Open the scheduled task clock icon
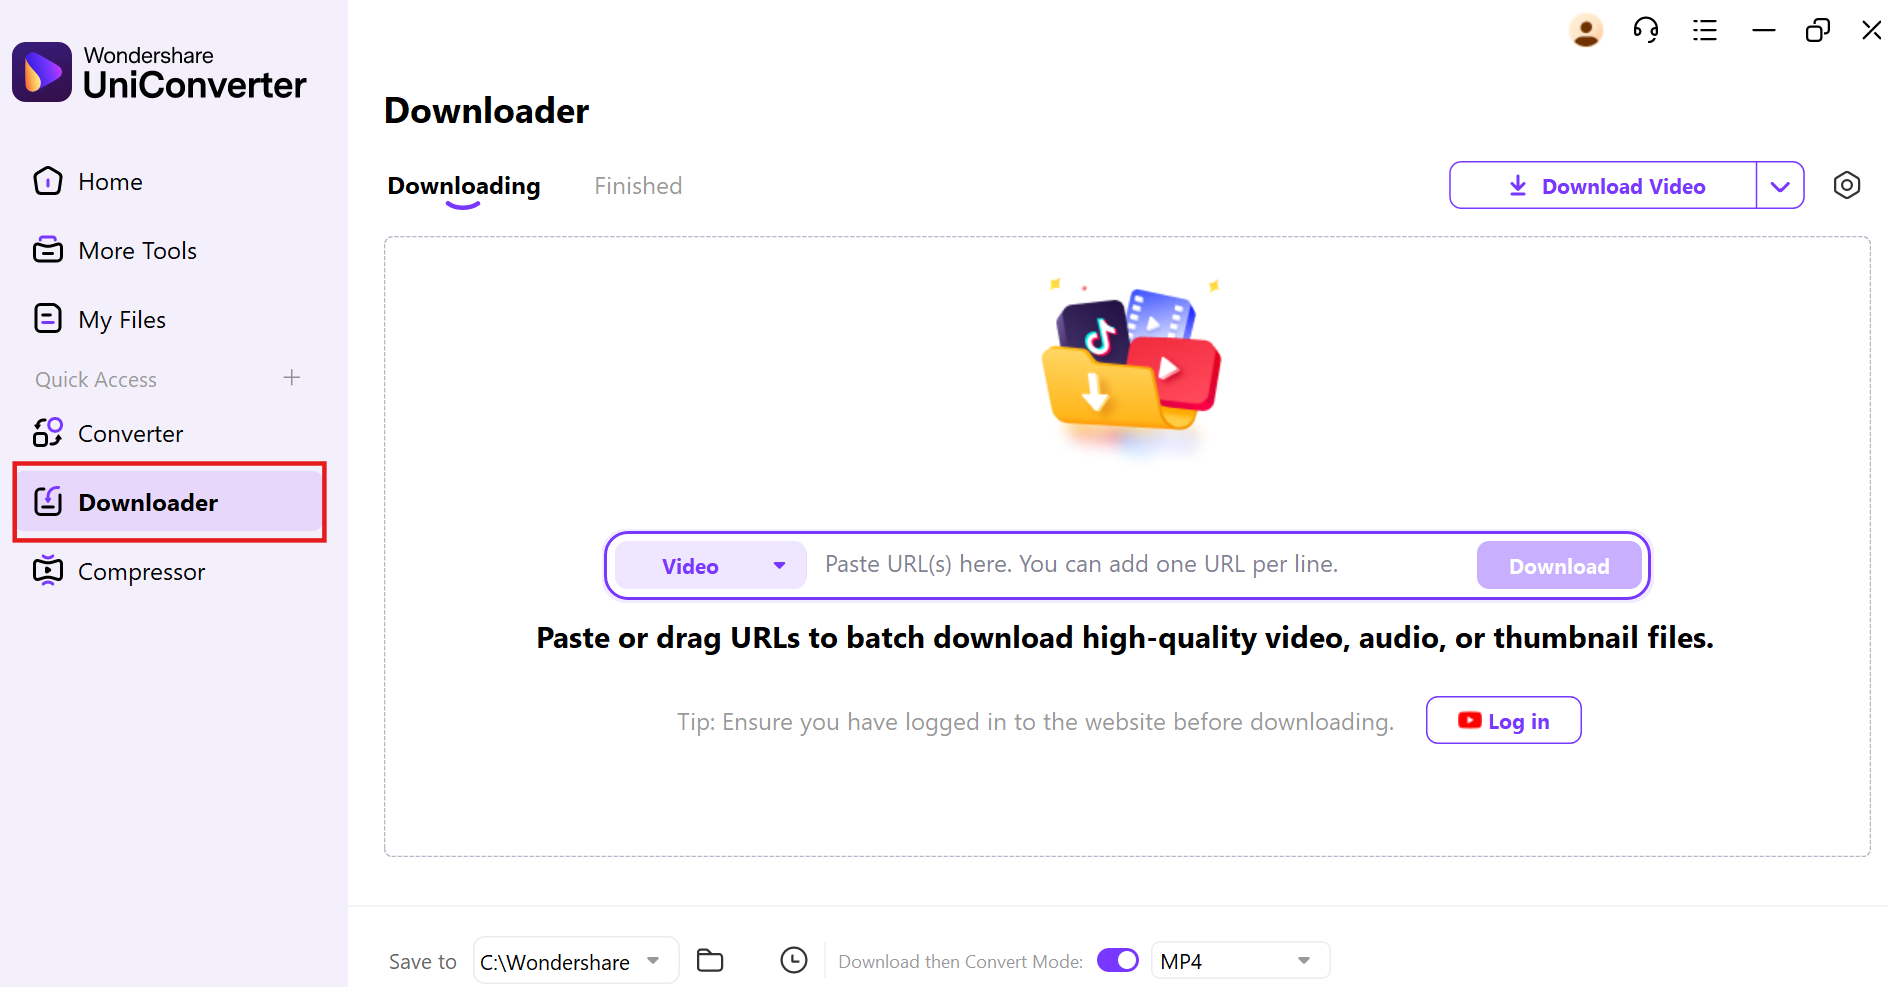 794,961
